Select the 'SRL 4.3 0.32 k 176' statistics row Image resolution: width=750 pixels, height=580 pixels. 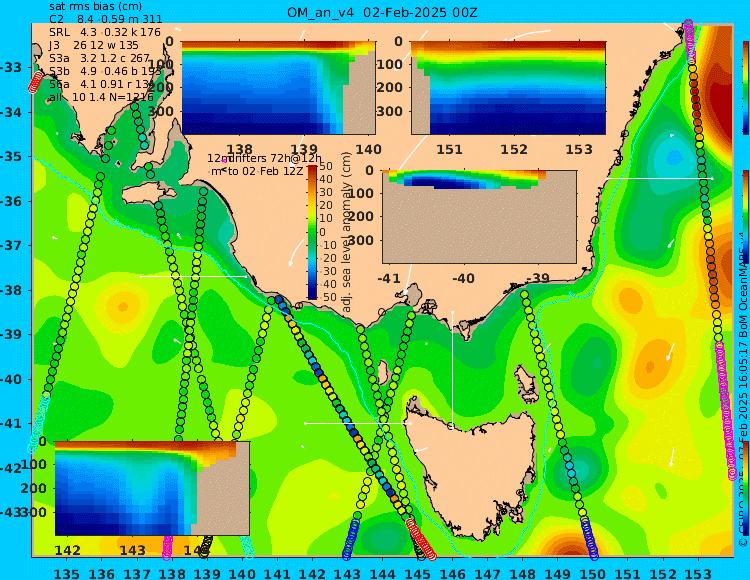pyautogui.click(x=105, y=33)
